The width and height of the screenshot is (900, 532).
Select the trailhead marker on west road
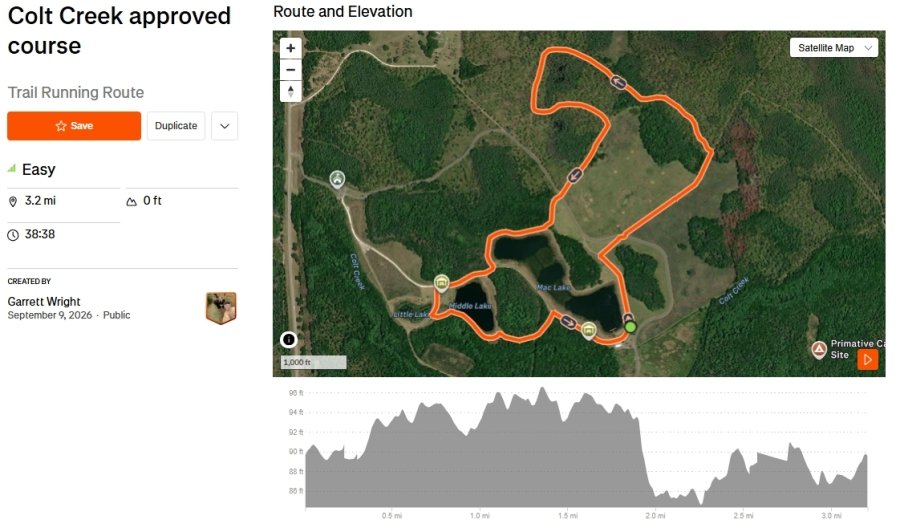click(337, 179)
